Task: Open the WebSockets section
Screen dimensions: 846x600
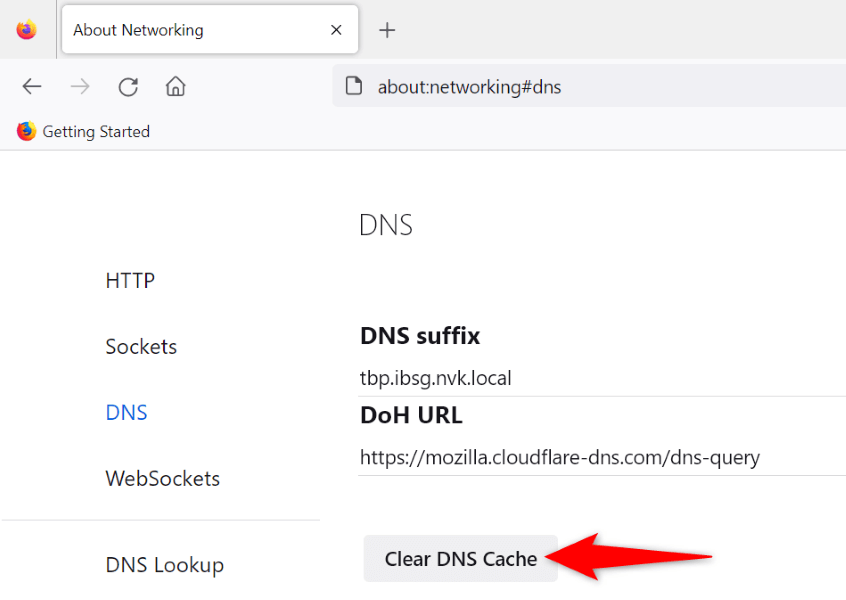Action: pyautogui.click(x=162, y=479)
